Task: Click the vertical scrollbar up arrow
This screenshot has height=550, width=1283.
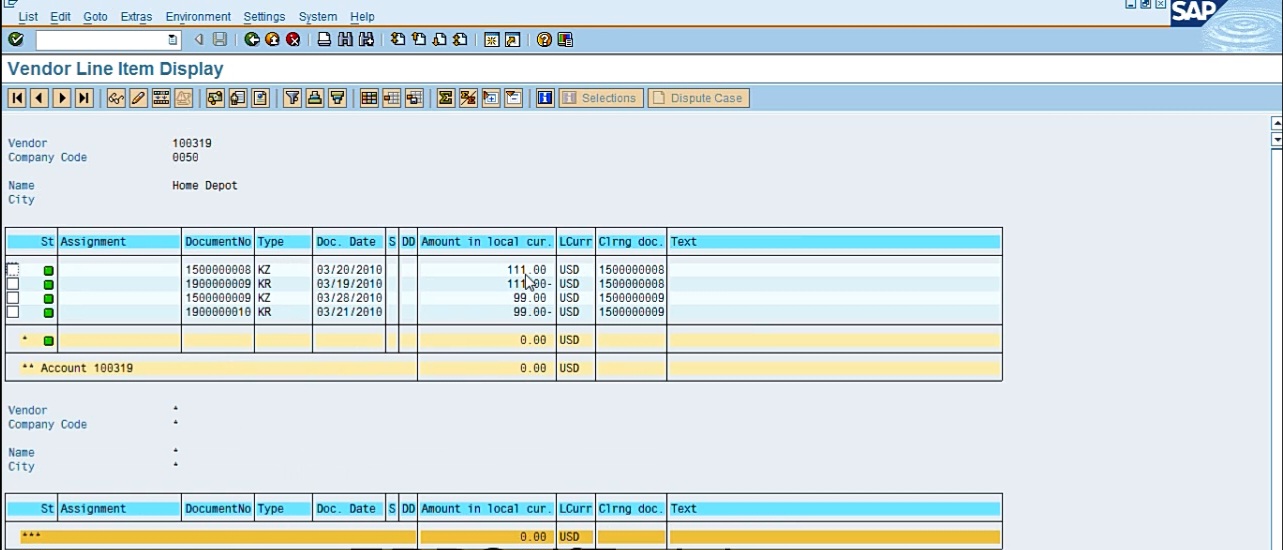Action: 1276,123
